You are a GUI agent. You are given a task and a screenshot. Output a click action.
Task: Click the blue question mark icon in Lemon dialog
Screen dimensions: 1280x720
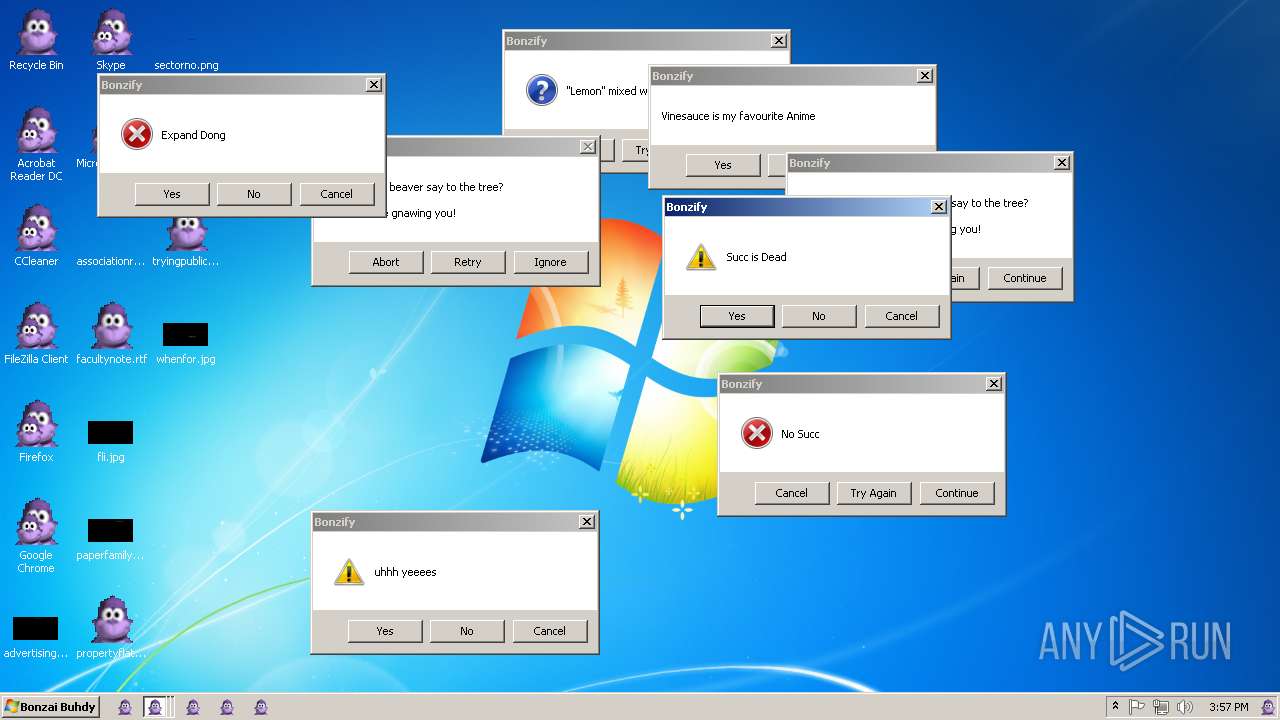tap(541, 91)
